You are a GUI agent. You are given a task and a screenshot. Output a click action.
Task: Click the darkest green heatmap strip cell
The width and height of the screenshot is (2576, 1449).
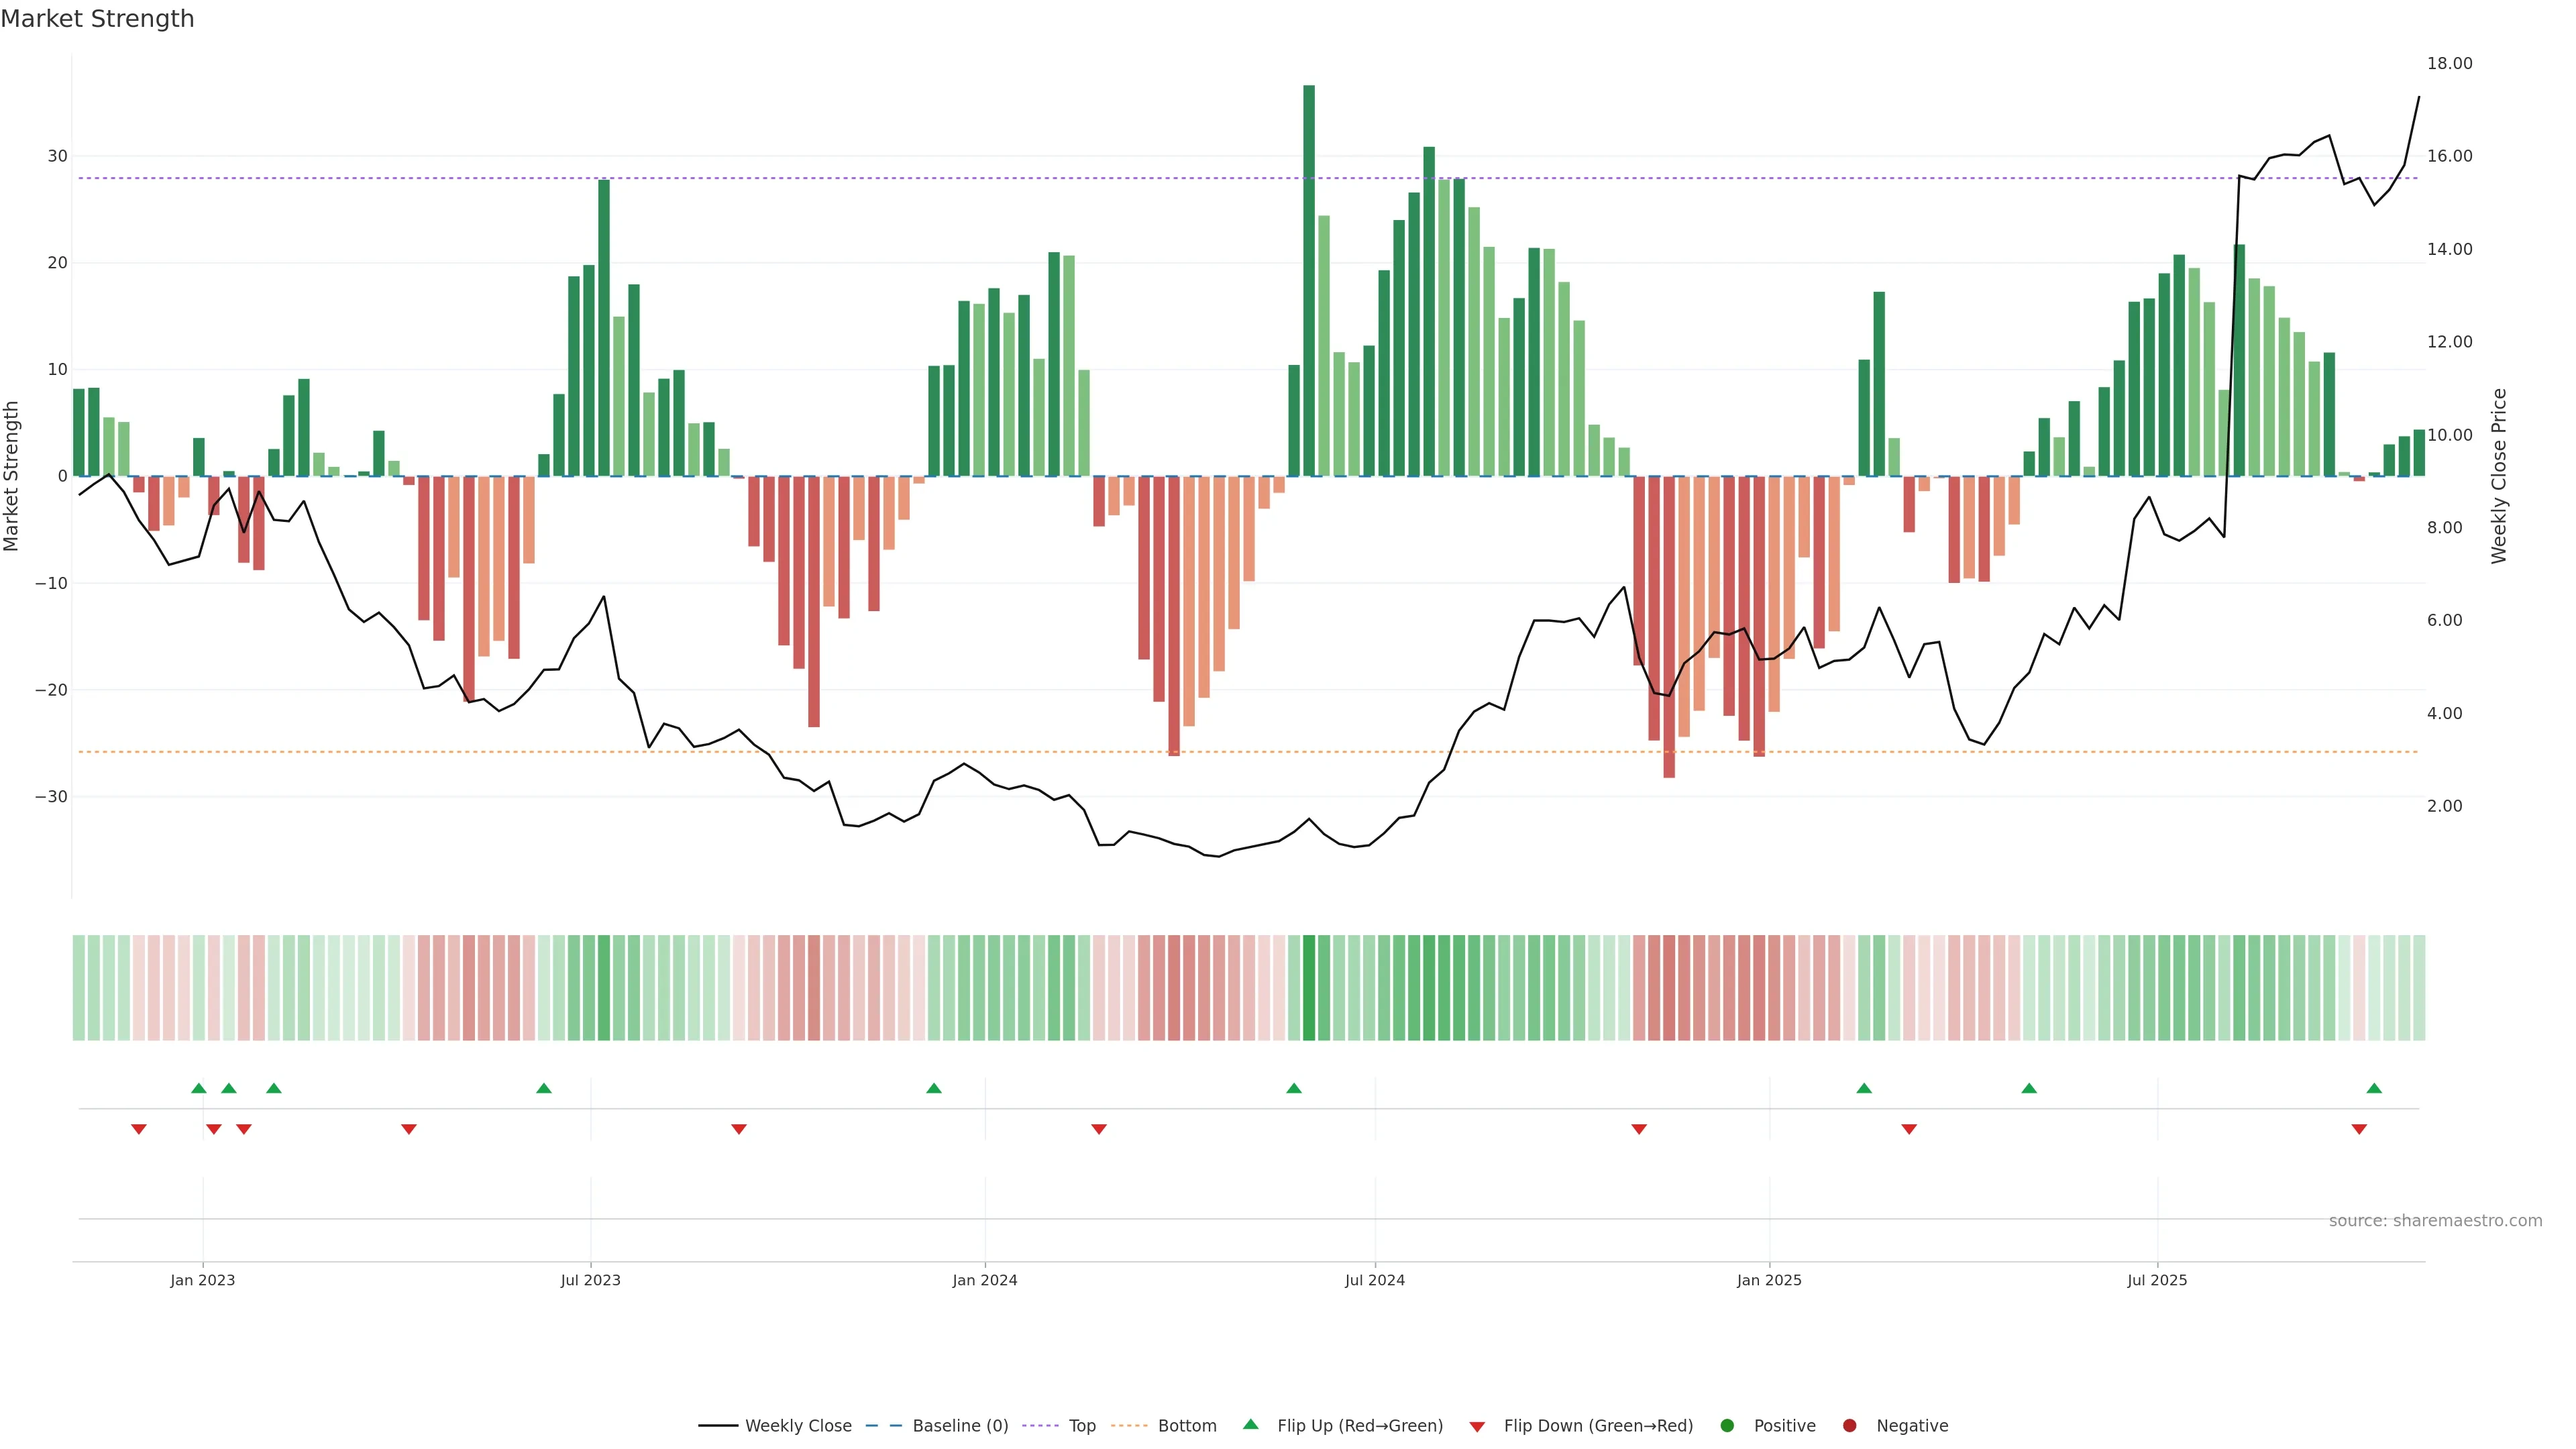click(x=1309, y=987)
